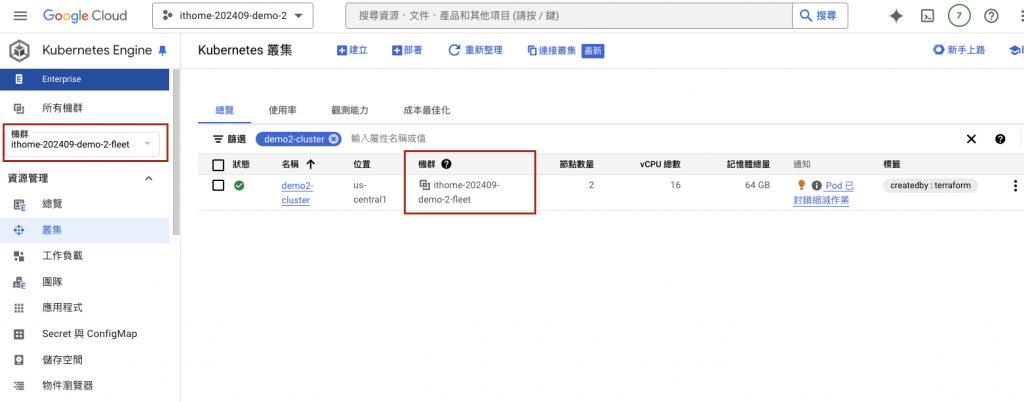The width and height of the screenshot is (1024, 402).
Task: Open the demo2-cluster row three-dot menu
Action: tap(1015, 186)
